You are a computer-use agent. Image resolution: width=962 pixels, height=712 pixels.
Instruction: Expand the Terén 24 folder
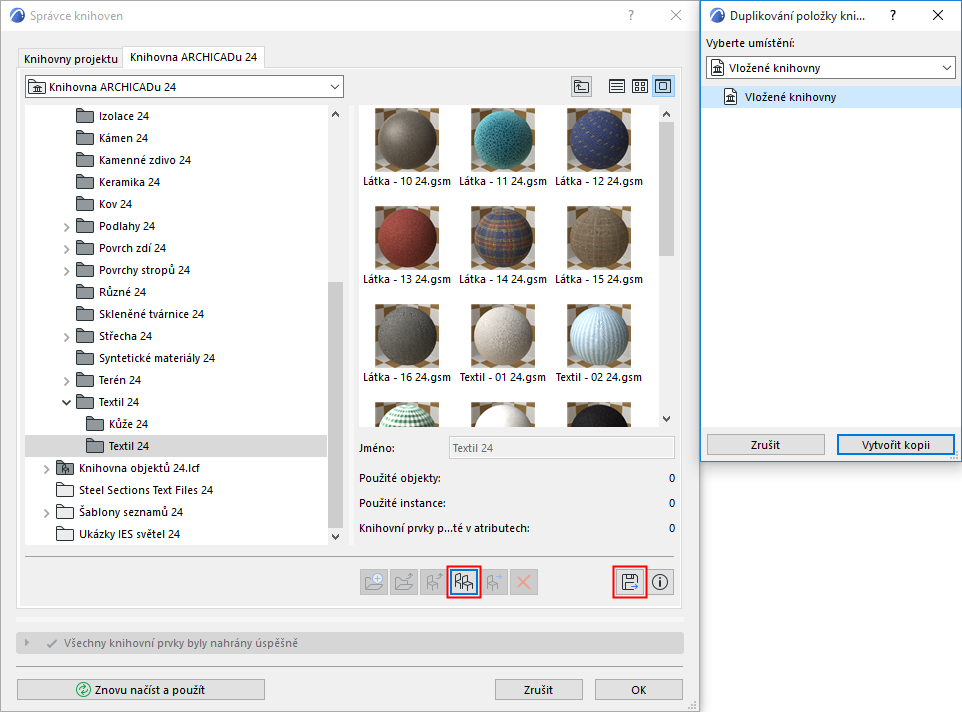pyautogui.click(x=67, y=381)
